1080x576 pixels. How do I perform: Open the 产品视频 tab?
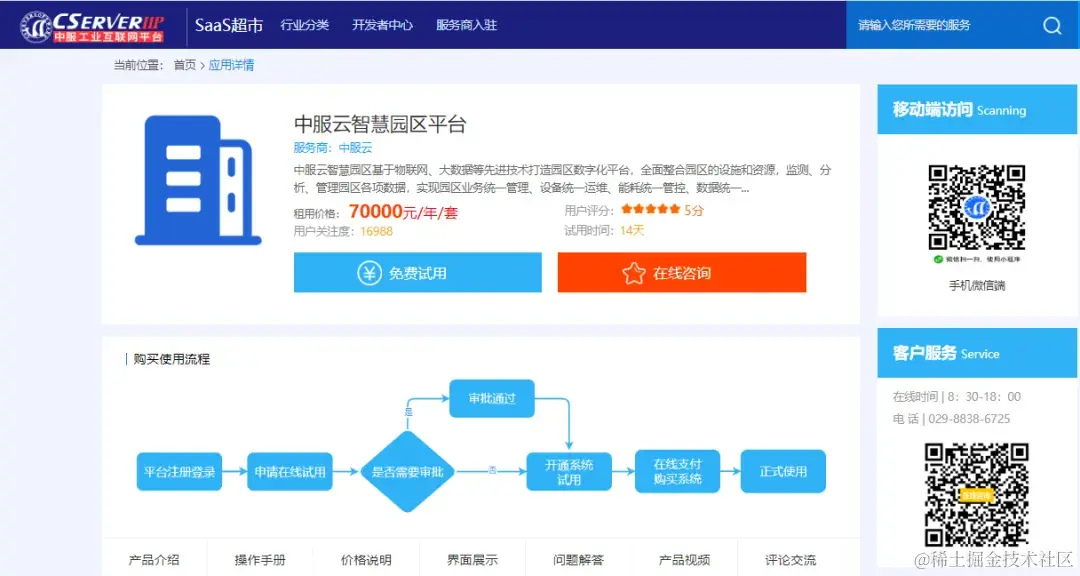pyautogui.click(x=684, y=559)
